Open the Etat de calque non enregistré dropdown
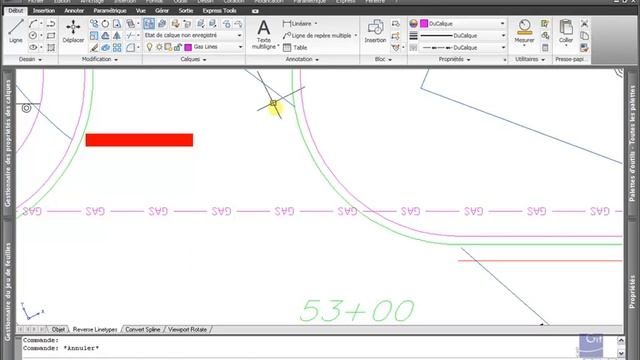The height and width of the screenshot is (360, 640). (x=193, y=36)
